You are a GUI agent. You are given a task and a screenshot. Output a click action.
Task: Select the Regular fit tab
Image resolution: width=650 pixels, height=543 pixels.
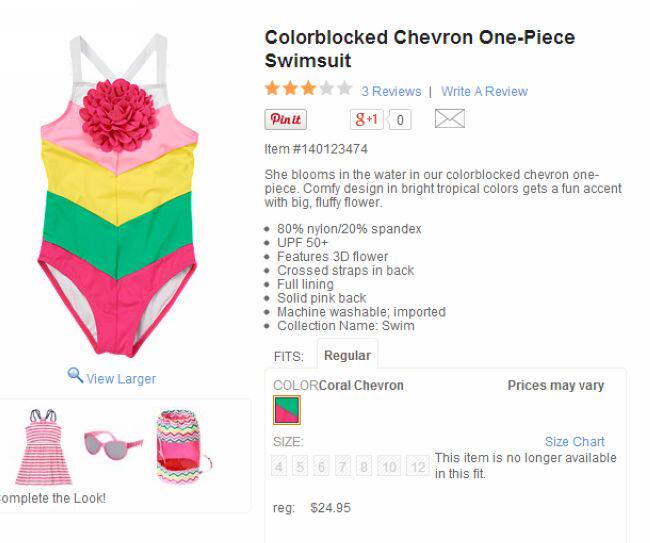347,355
